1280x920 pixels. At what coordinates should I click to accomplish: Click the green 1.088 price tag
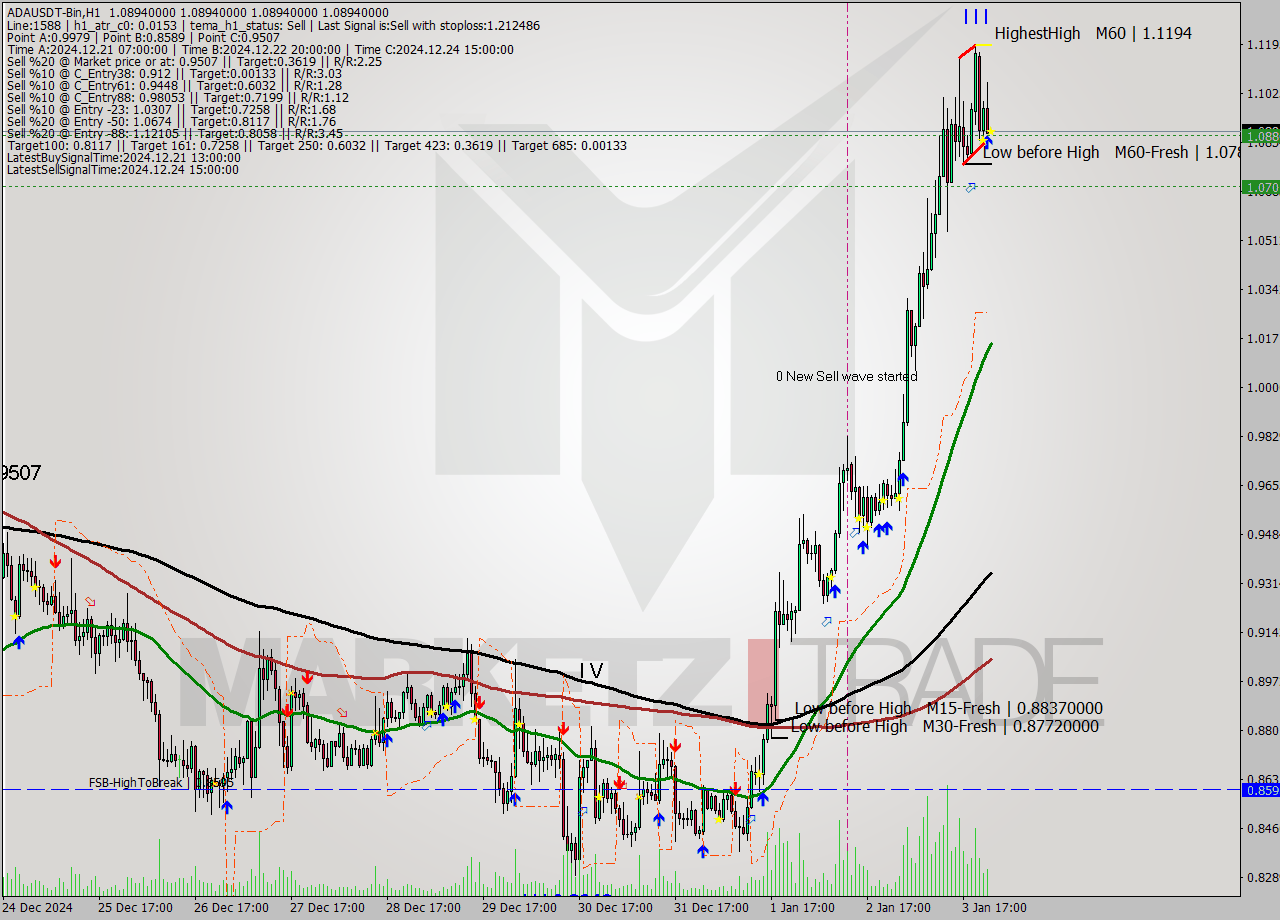(1260, 135)
